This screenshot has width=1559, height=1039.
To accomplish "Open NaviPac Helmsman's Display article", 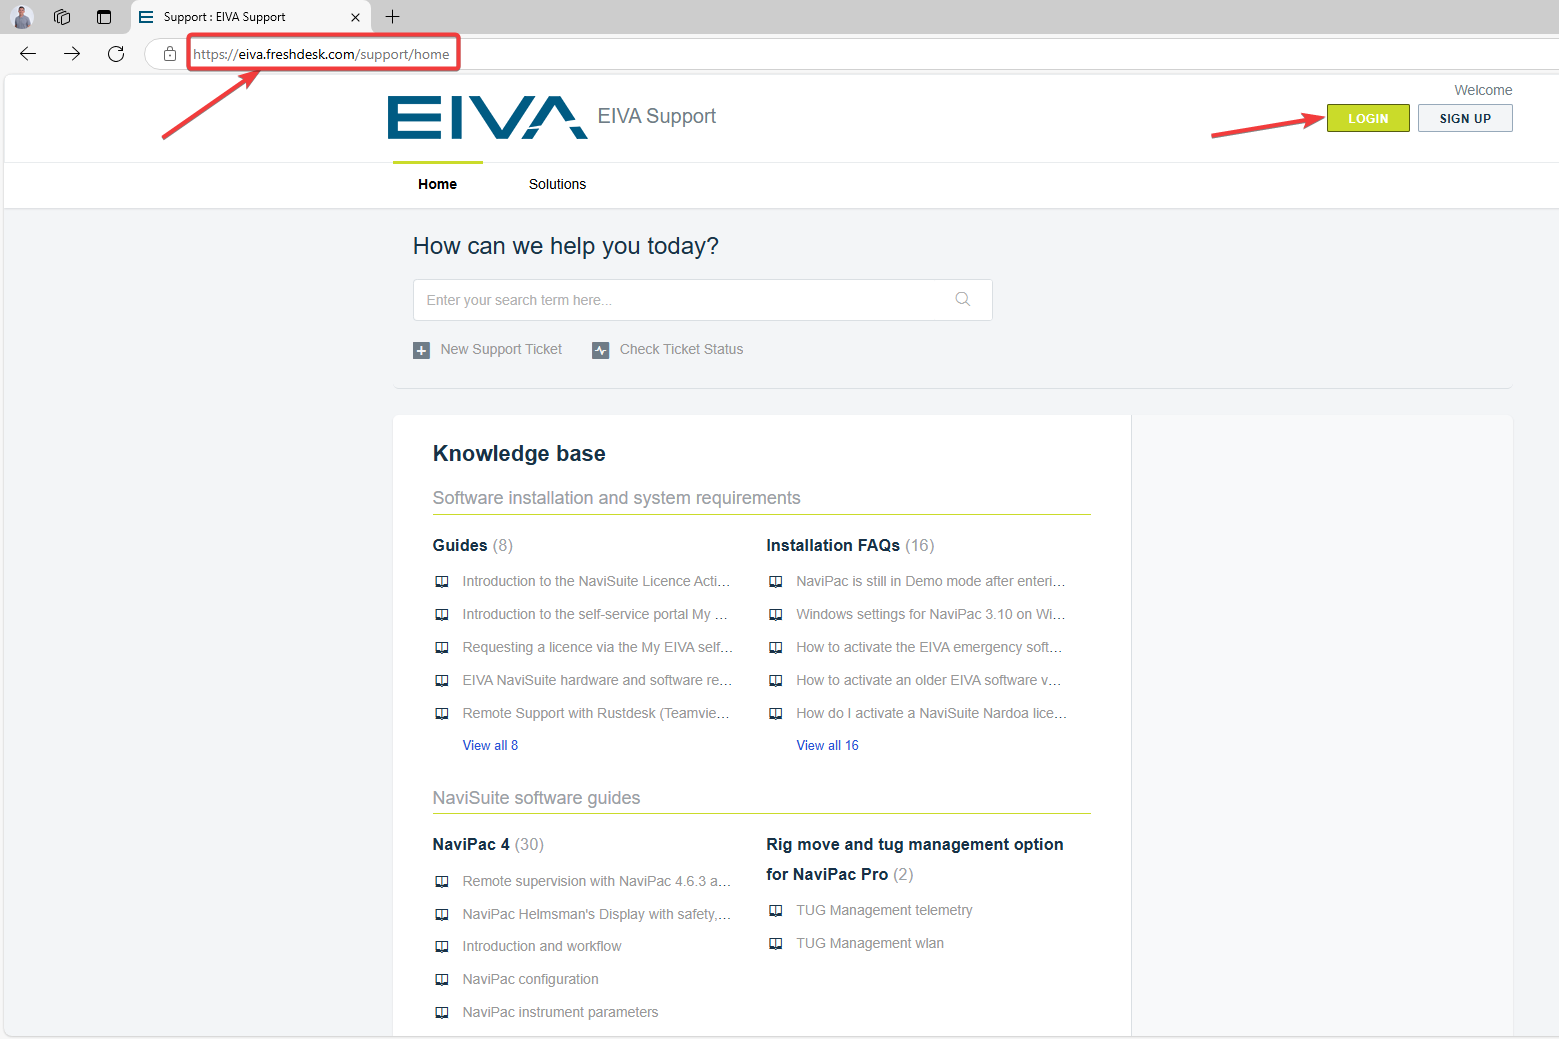I will click(x=596, y=914).
